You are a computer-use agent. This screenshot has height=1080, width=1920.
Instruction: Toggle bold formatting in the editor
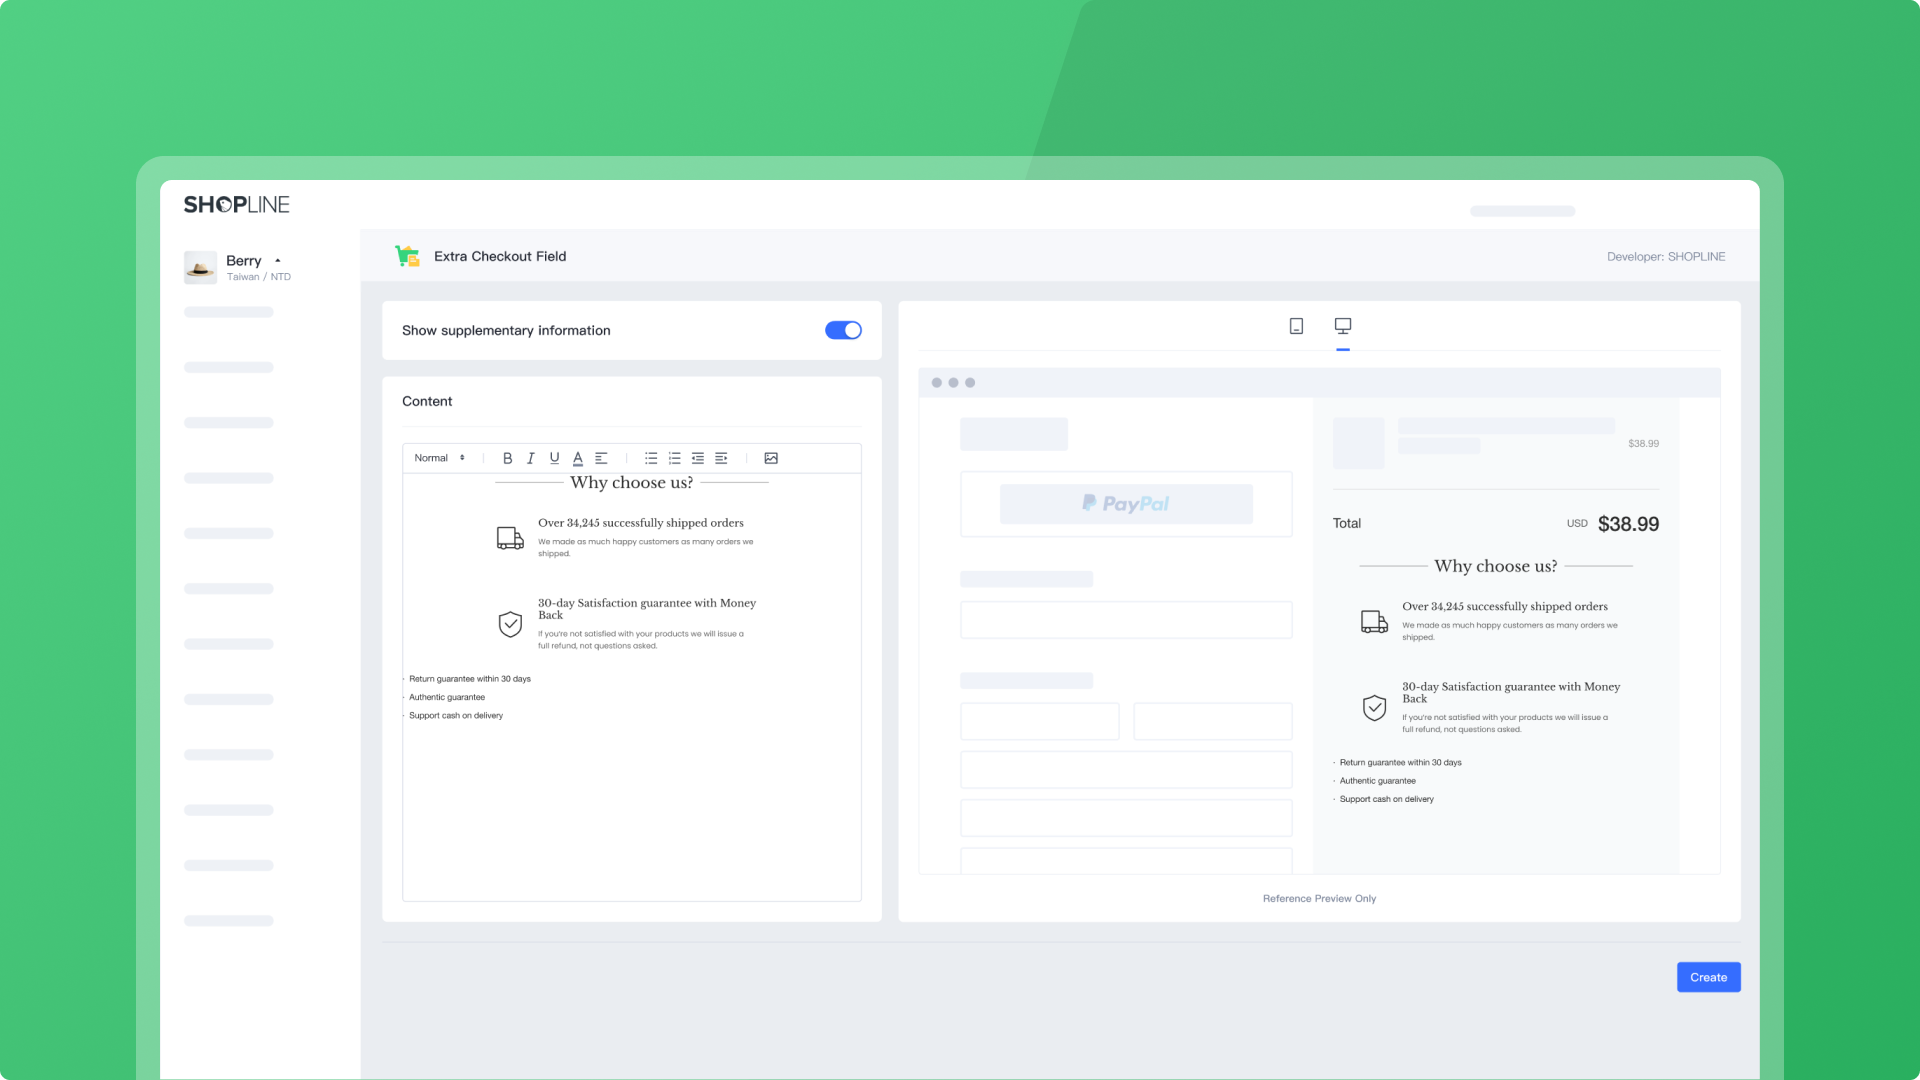point(507,458)
